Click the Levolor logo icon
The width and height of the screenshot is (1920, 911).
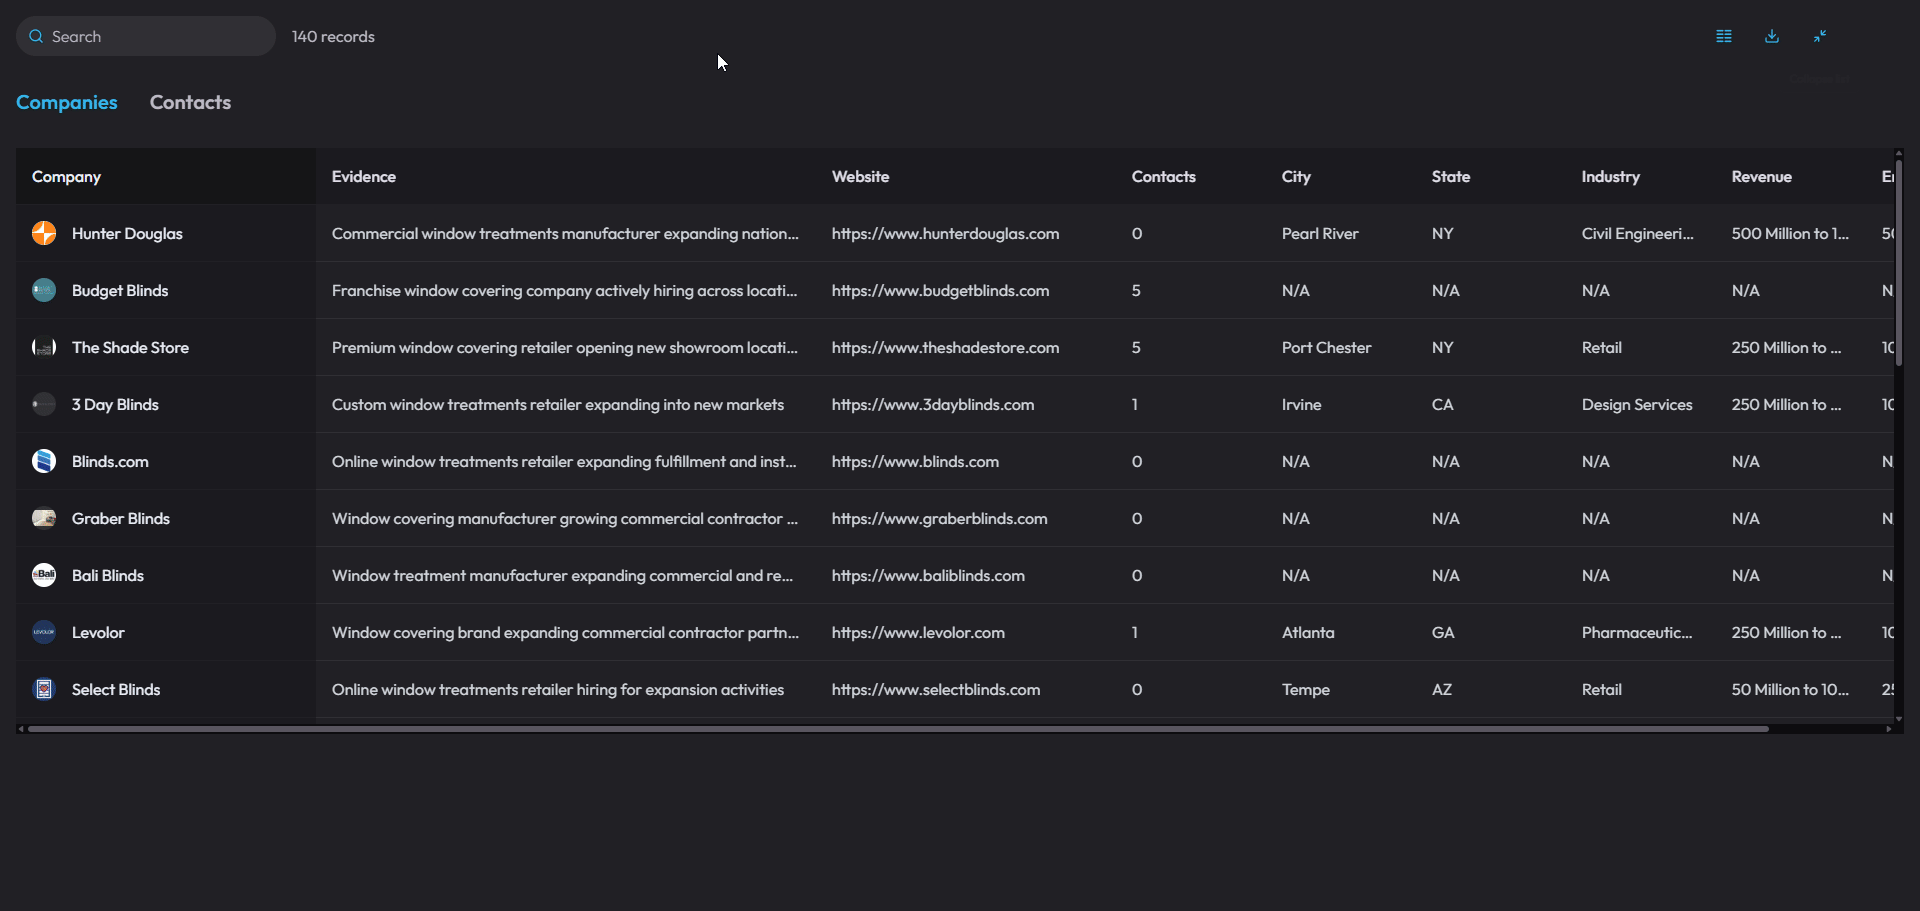[44, 632]
